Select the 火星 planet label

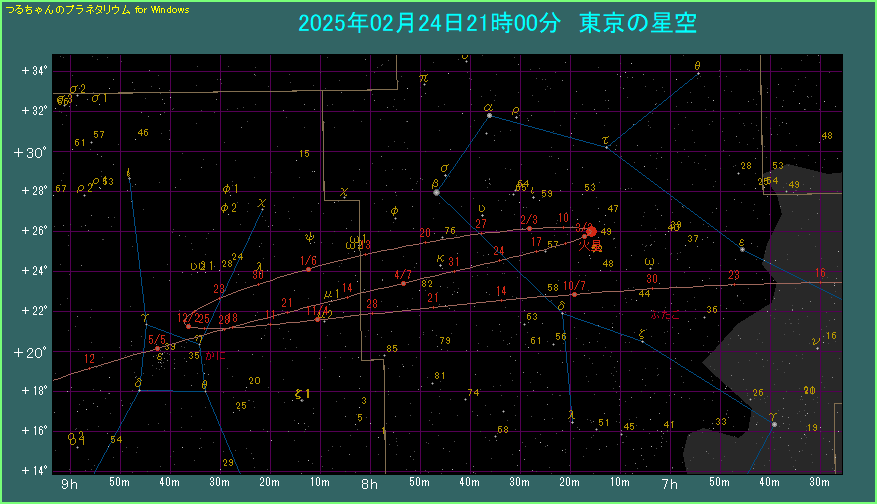coord(590,246)
